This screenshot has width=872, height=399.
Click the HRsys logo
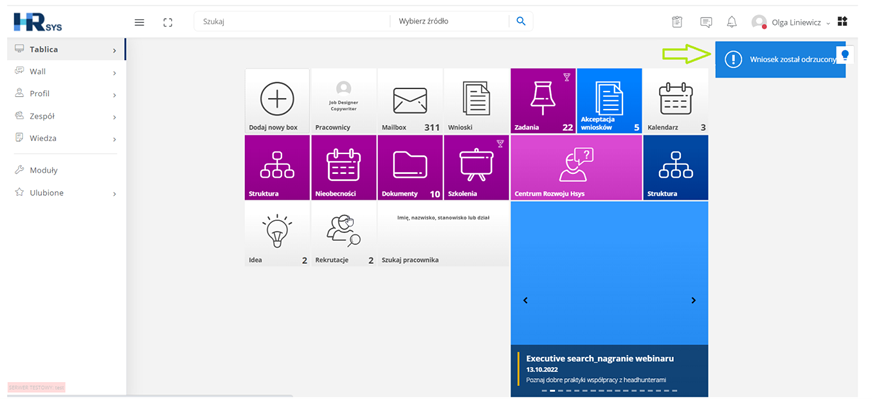[x=38, y=22]
